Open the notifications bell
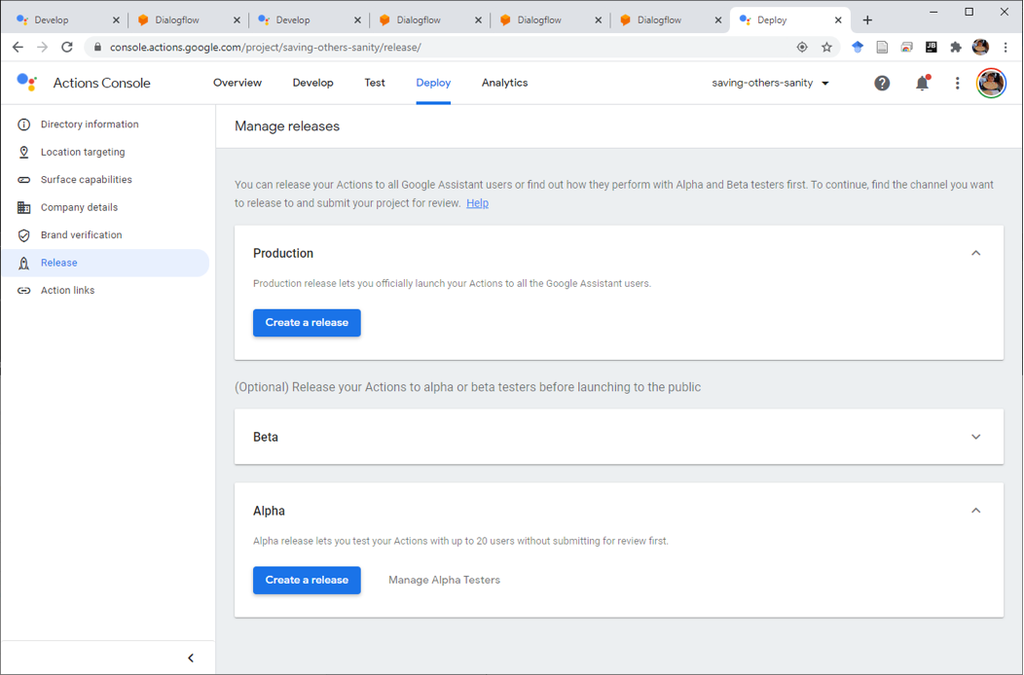 coord(922,83)
